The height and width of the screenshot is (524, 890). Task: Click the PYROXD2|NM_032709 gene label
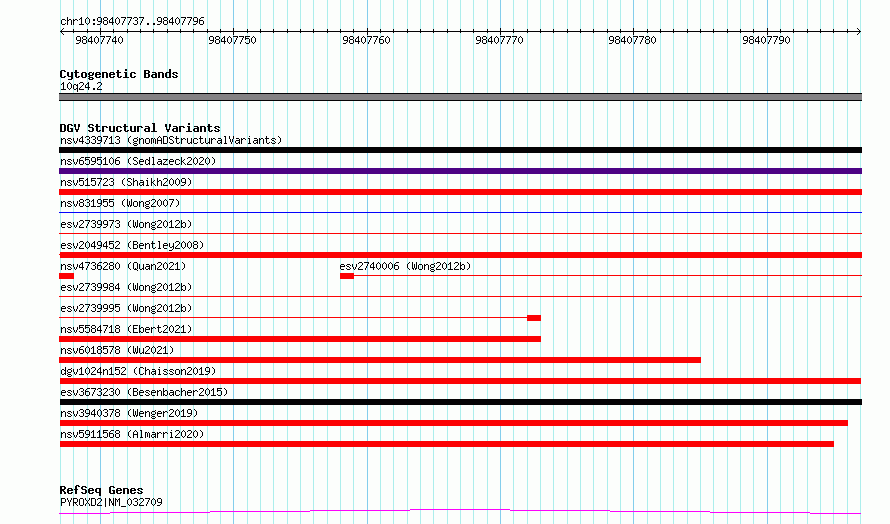click(111, 502)
